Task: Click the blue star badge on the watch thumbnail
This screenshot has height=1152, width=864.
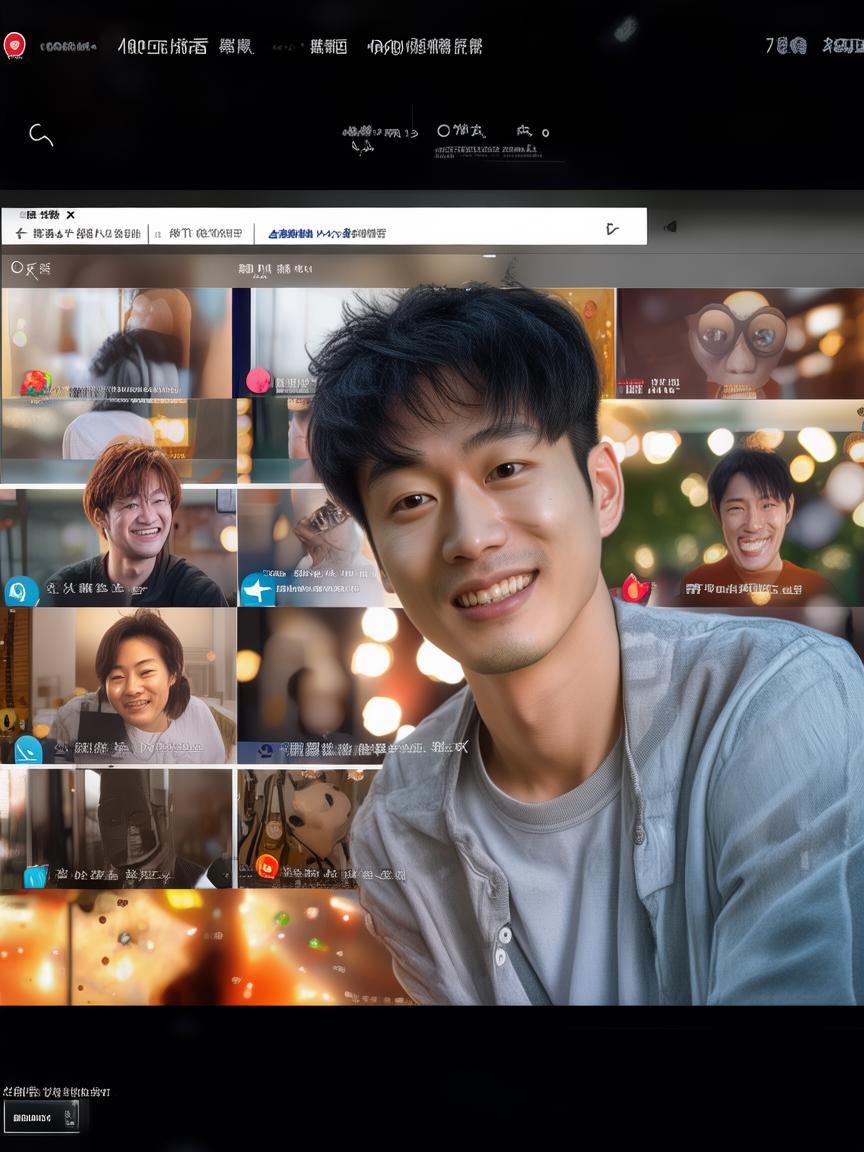Action: point(257,589)
